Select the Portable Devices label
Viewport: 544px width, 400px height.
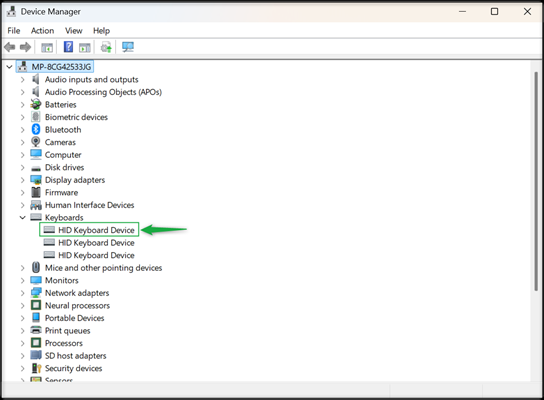tap(75, 318)
